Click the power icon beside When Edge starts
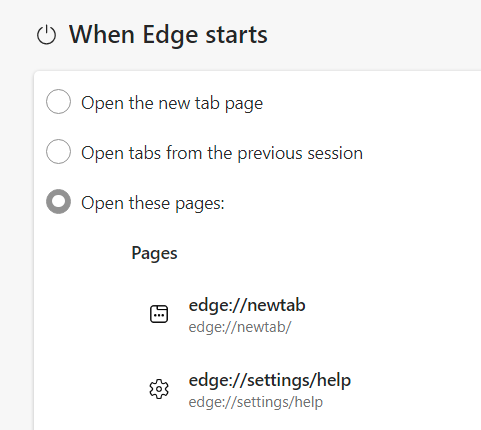This screenshot has height=430, width=481. [x=46, y=35]
